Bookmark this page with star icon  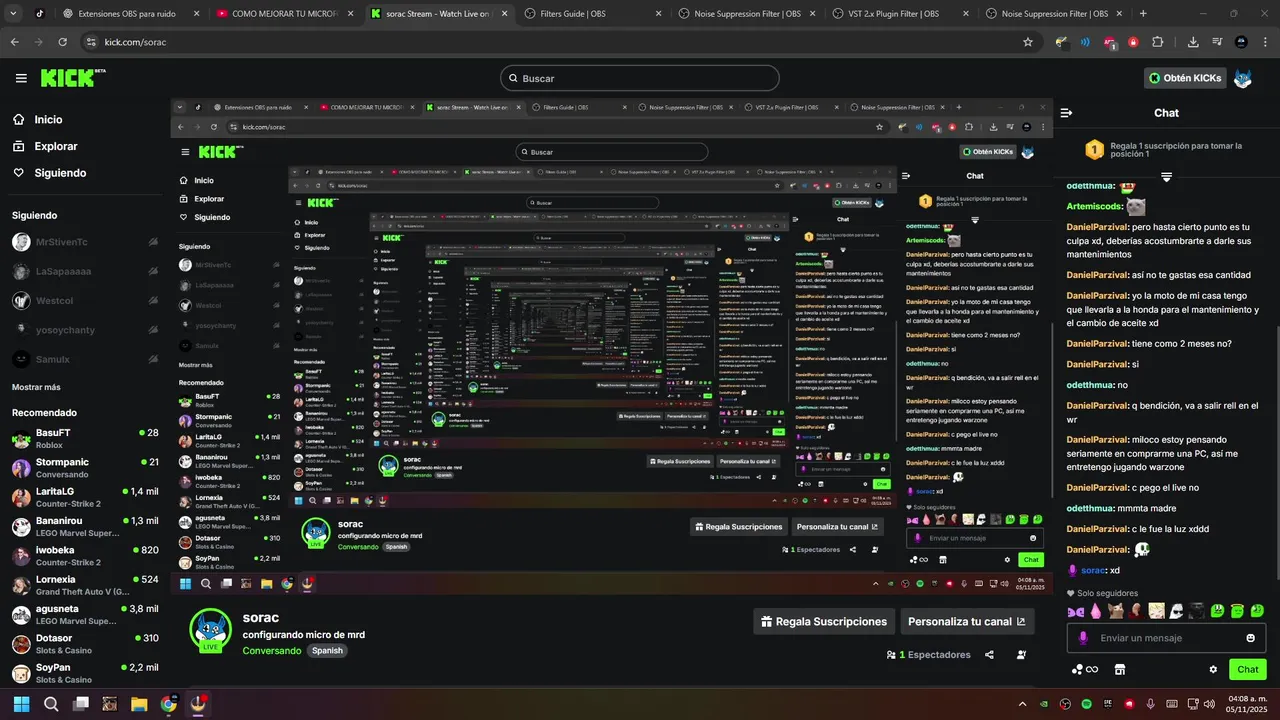pyautogui.click(x=1027, y=42)
